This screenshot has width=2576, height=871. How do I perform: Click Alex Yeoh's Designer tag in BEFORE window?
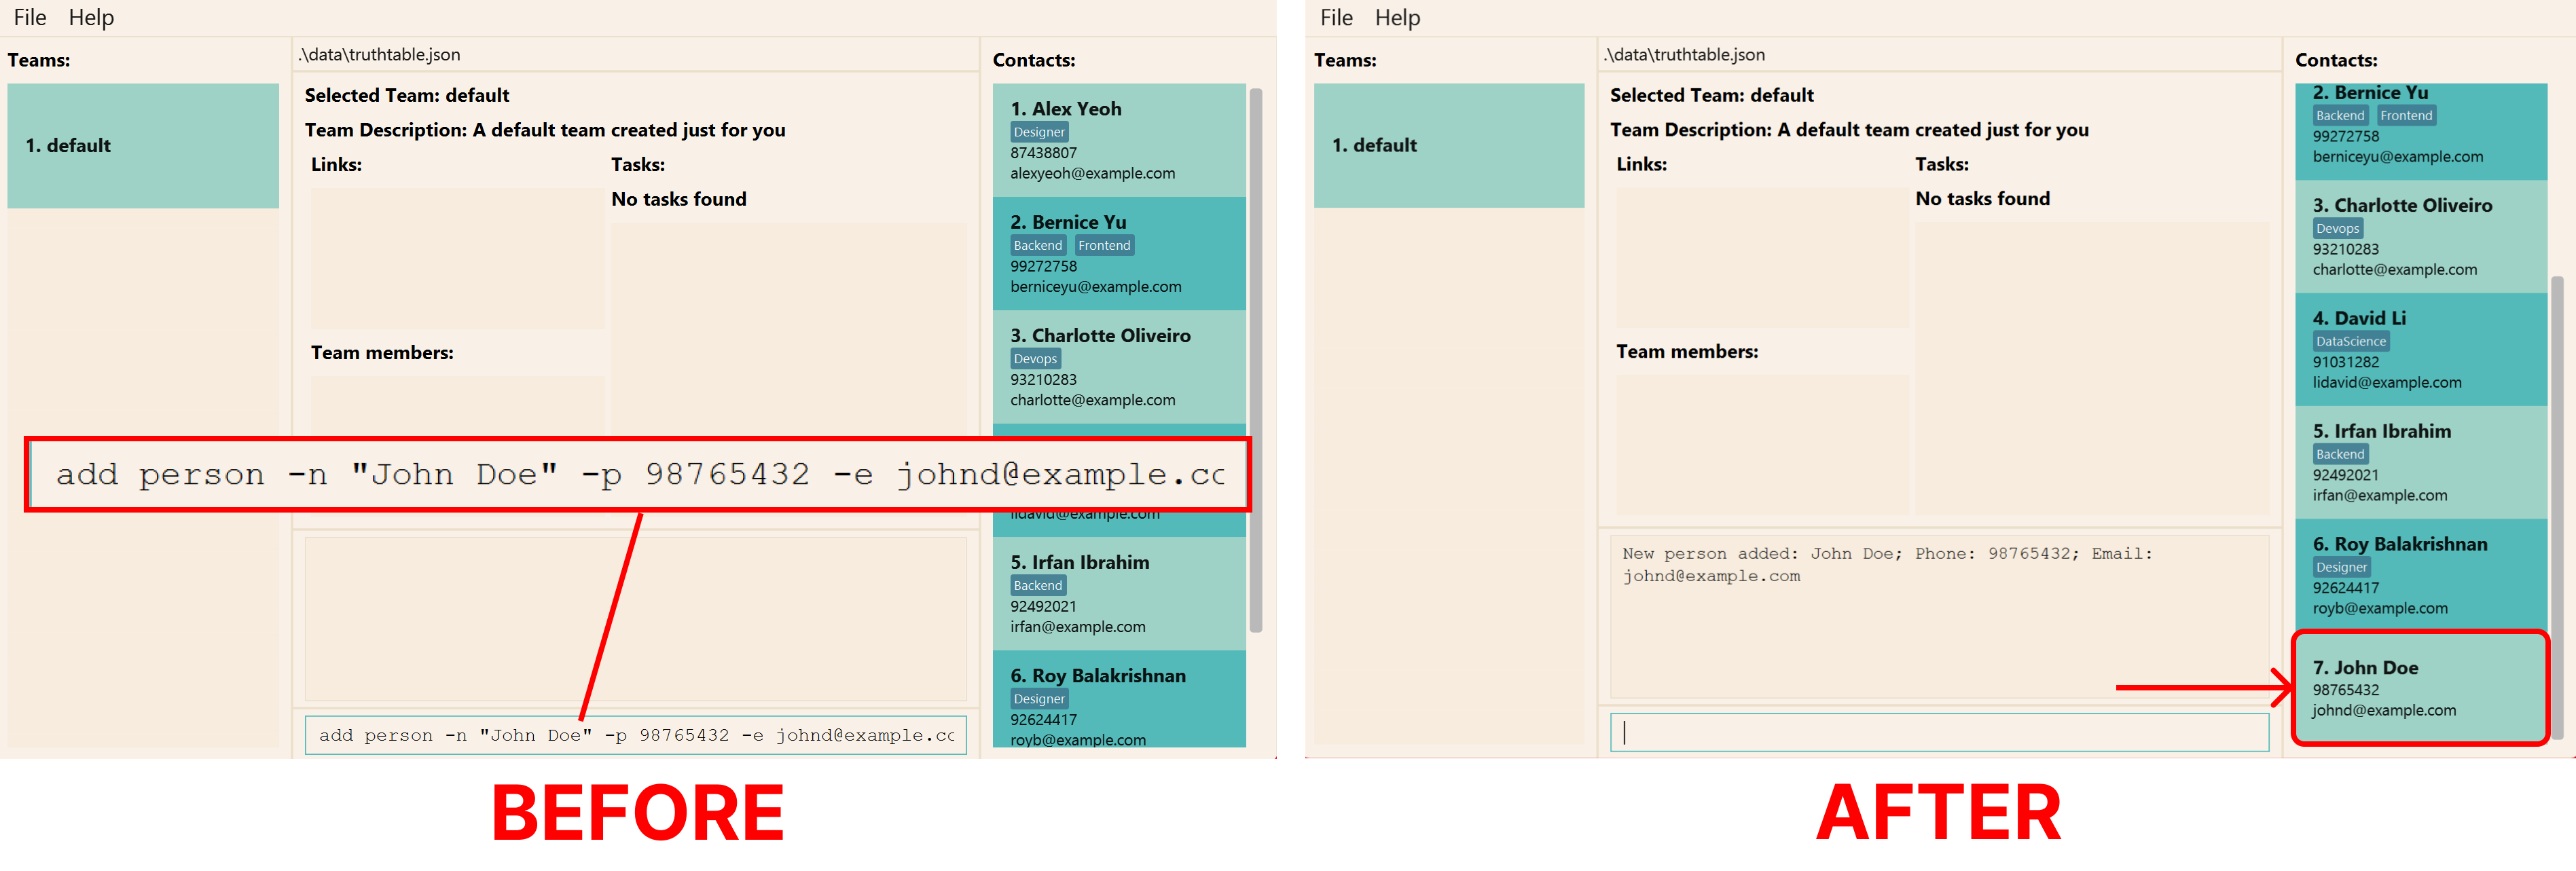[x=1039, y=132]
